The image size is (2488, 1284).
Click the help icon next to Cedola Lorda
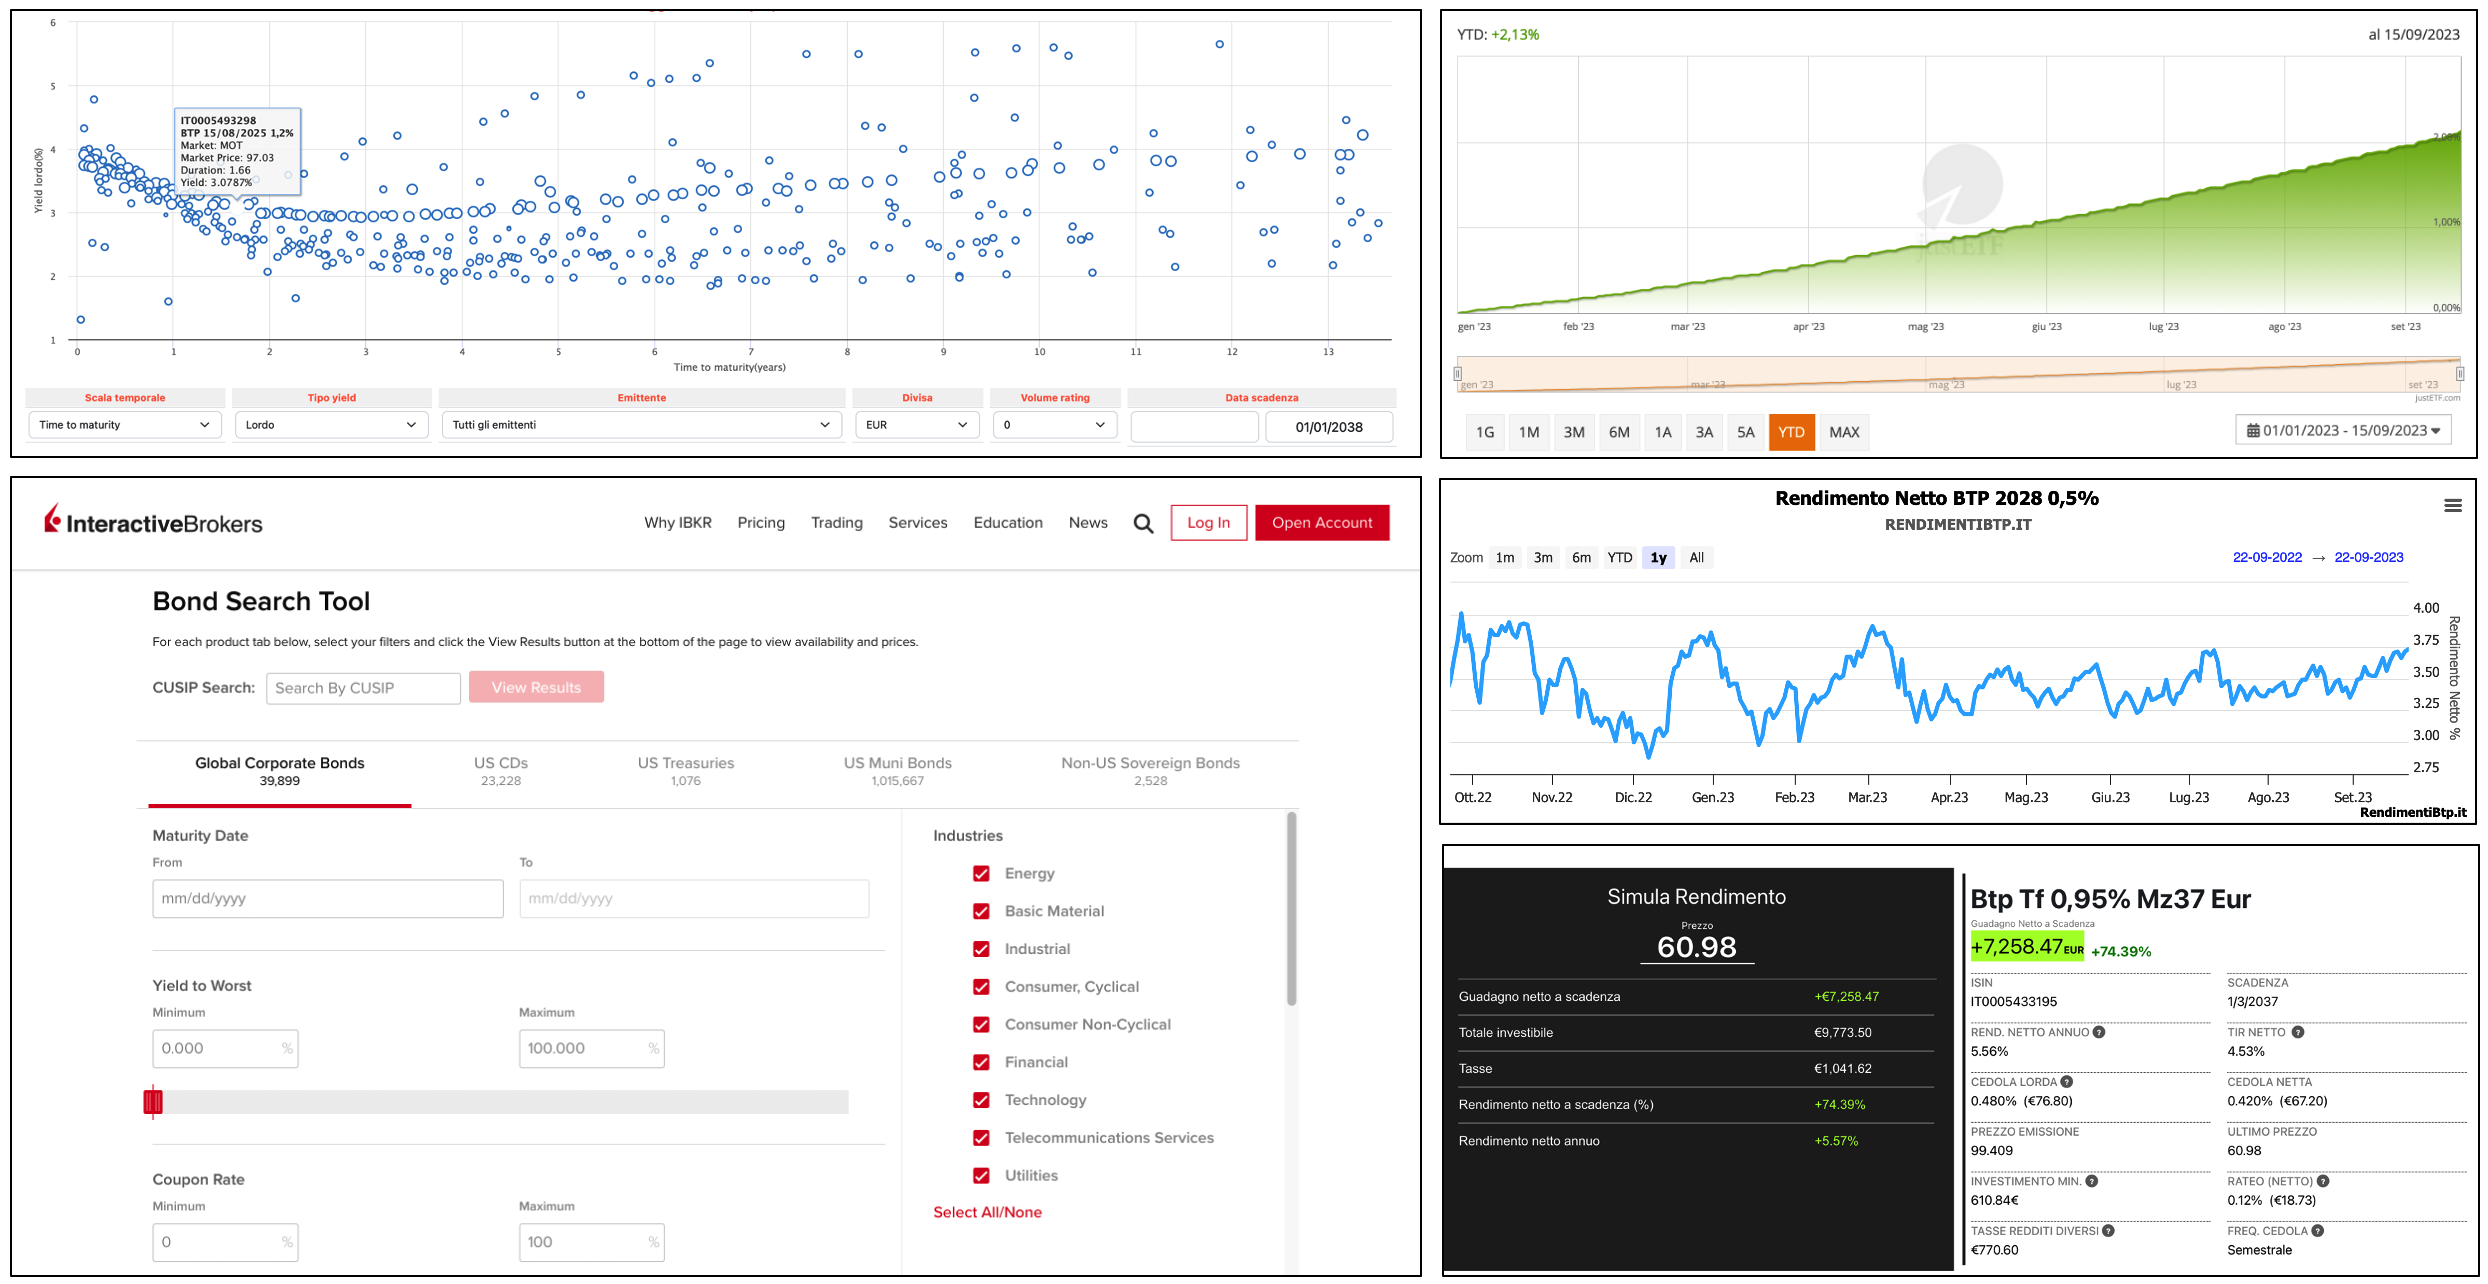pos(2067,1082)
